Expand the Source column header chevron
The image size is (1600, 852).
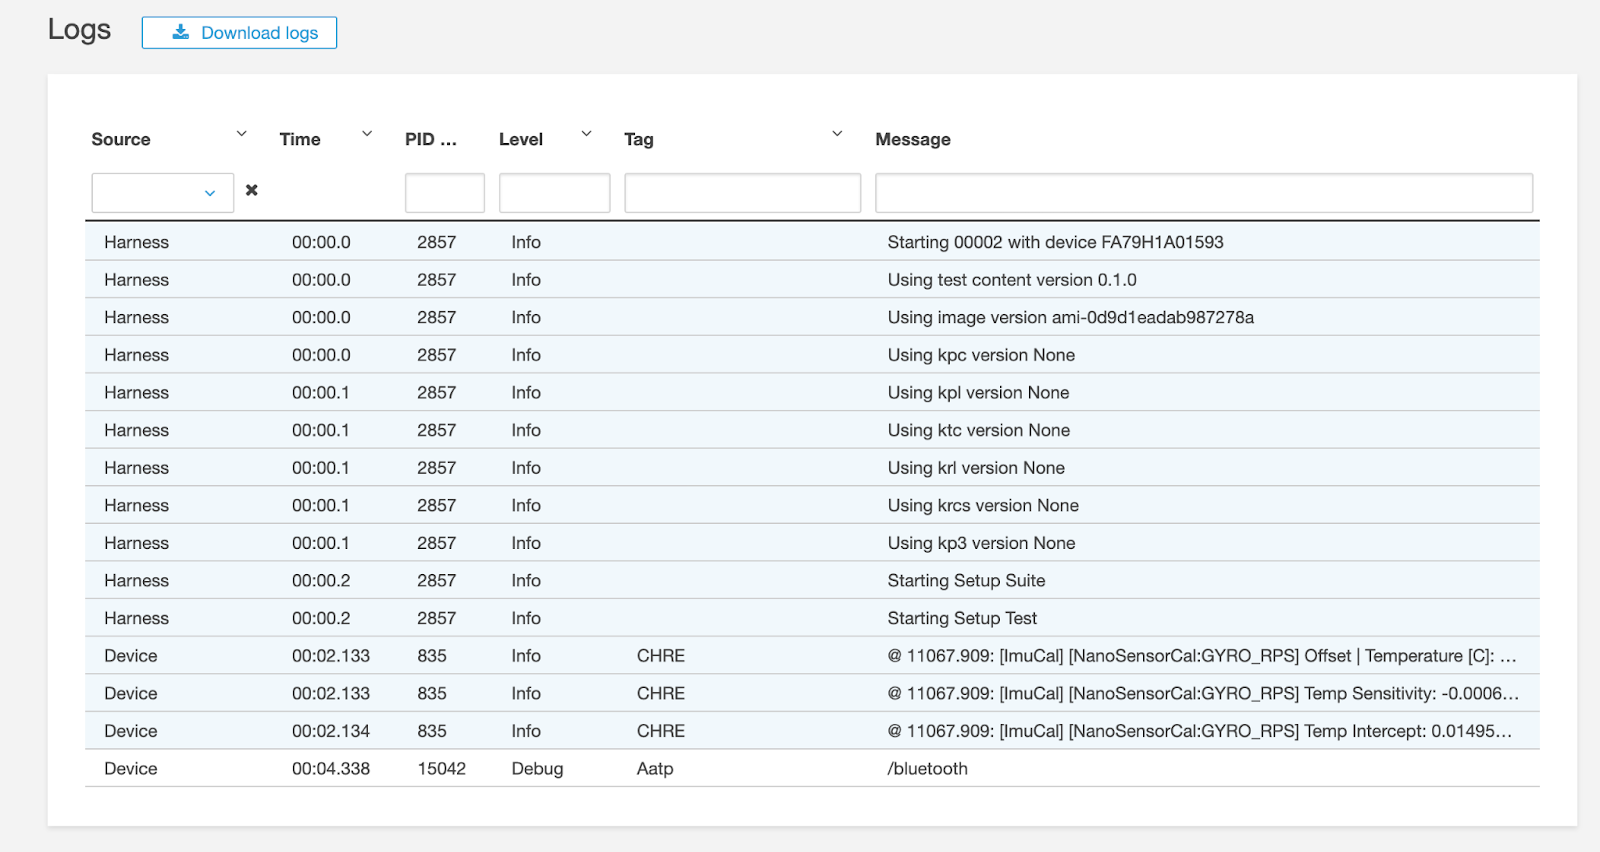(x=241, y=134)
